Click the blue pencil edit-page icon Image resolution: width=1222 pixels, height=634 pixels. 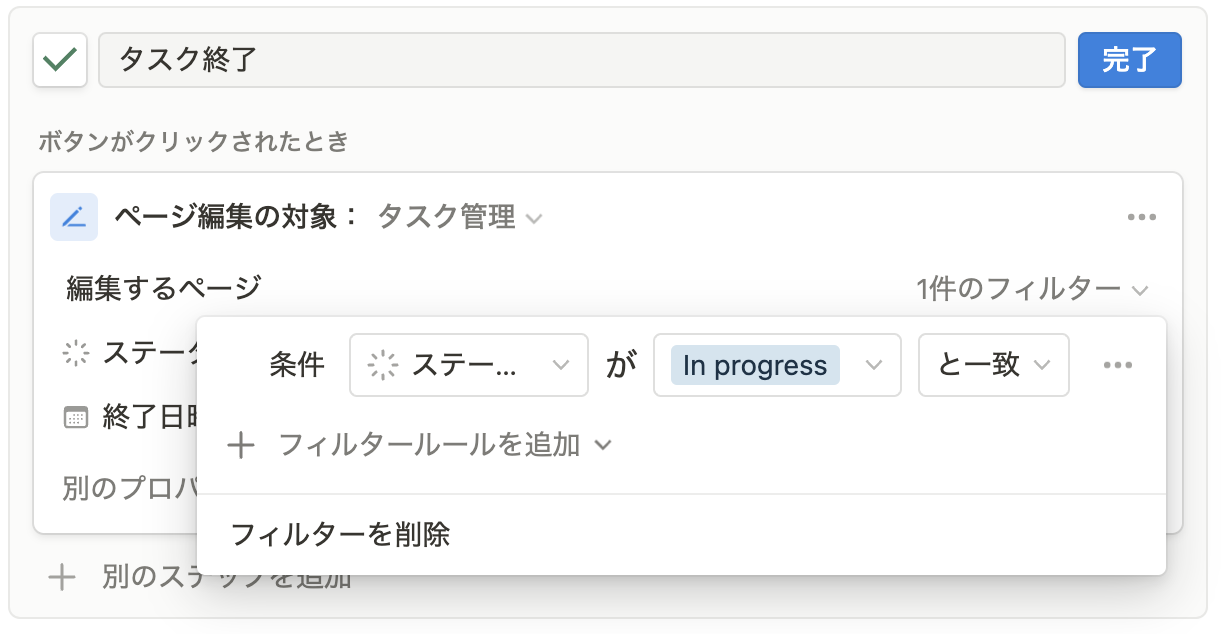(x=74, y=217)
